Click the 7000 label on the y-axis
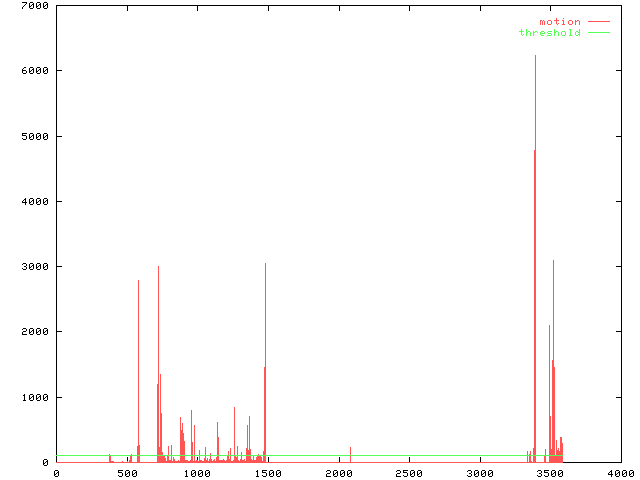640x480 pixels. [x=35, y=6]
